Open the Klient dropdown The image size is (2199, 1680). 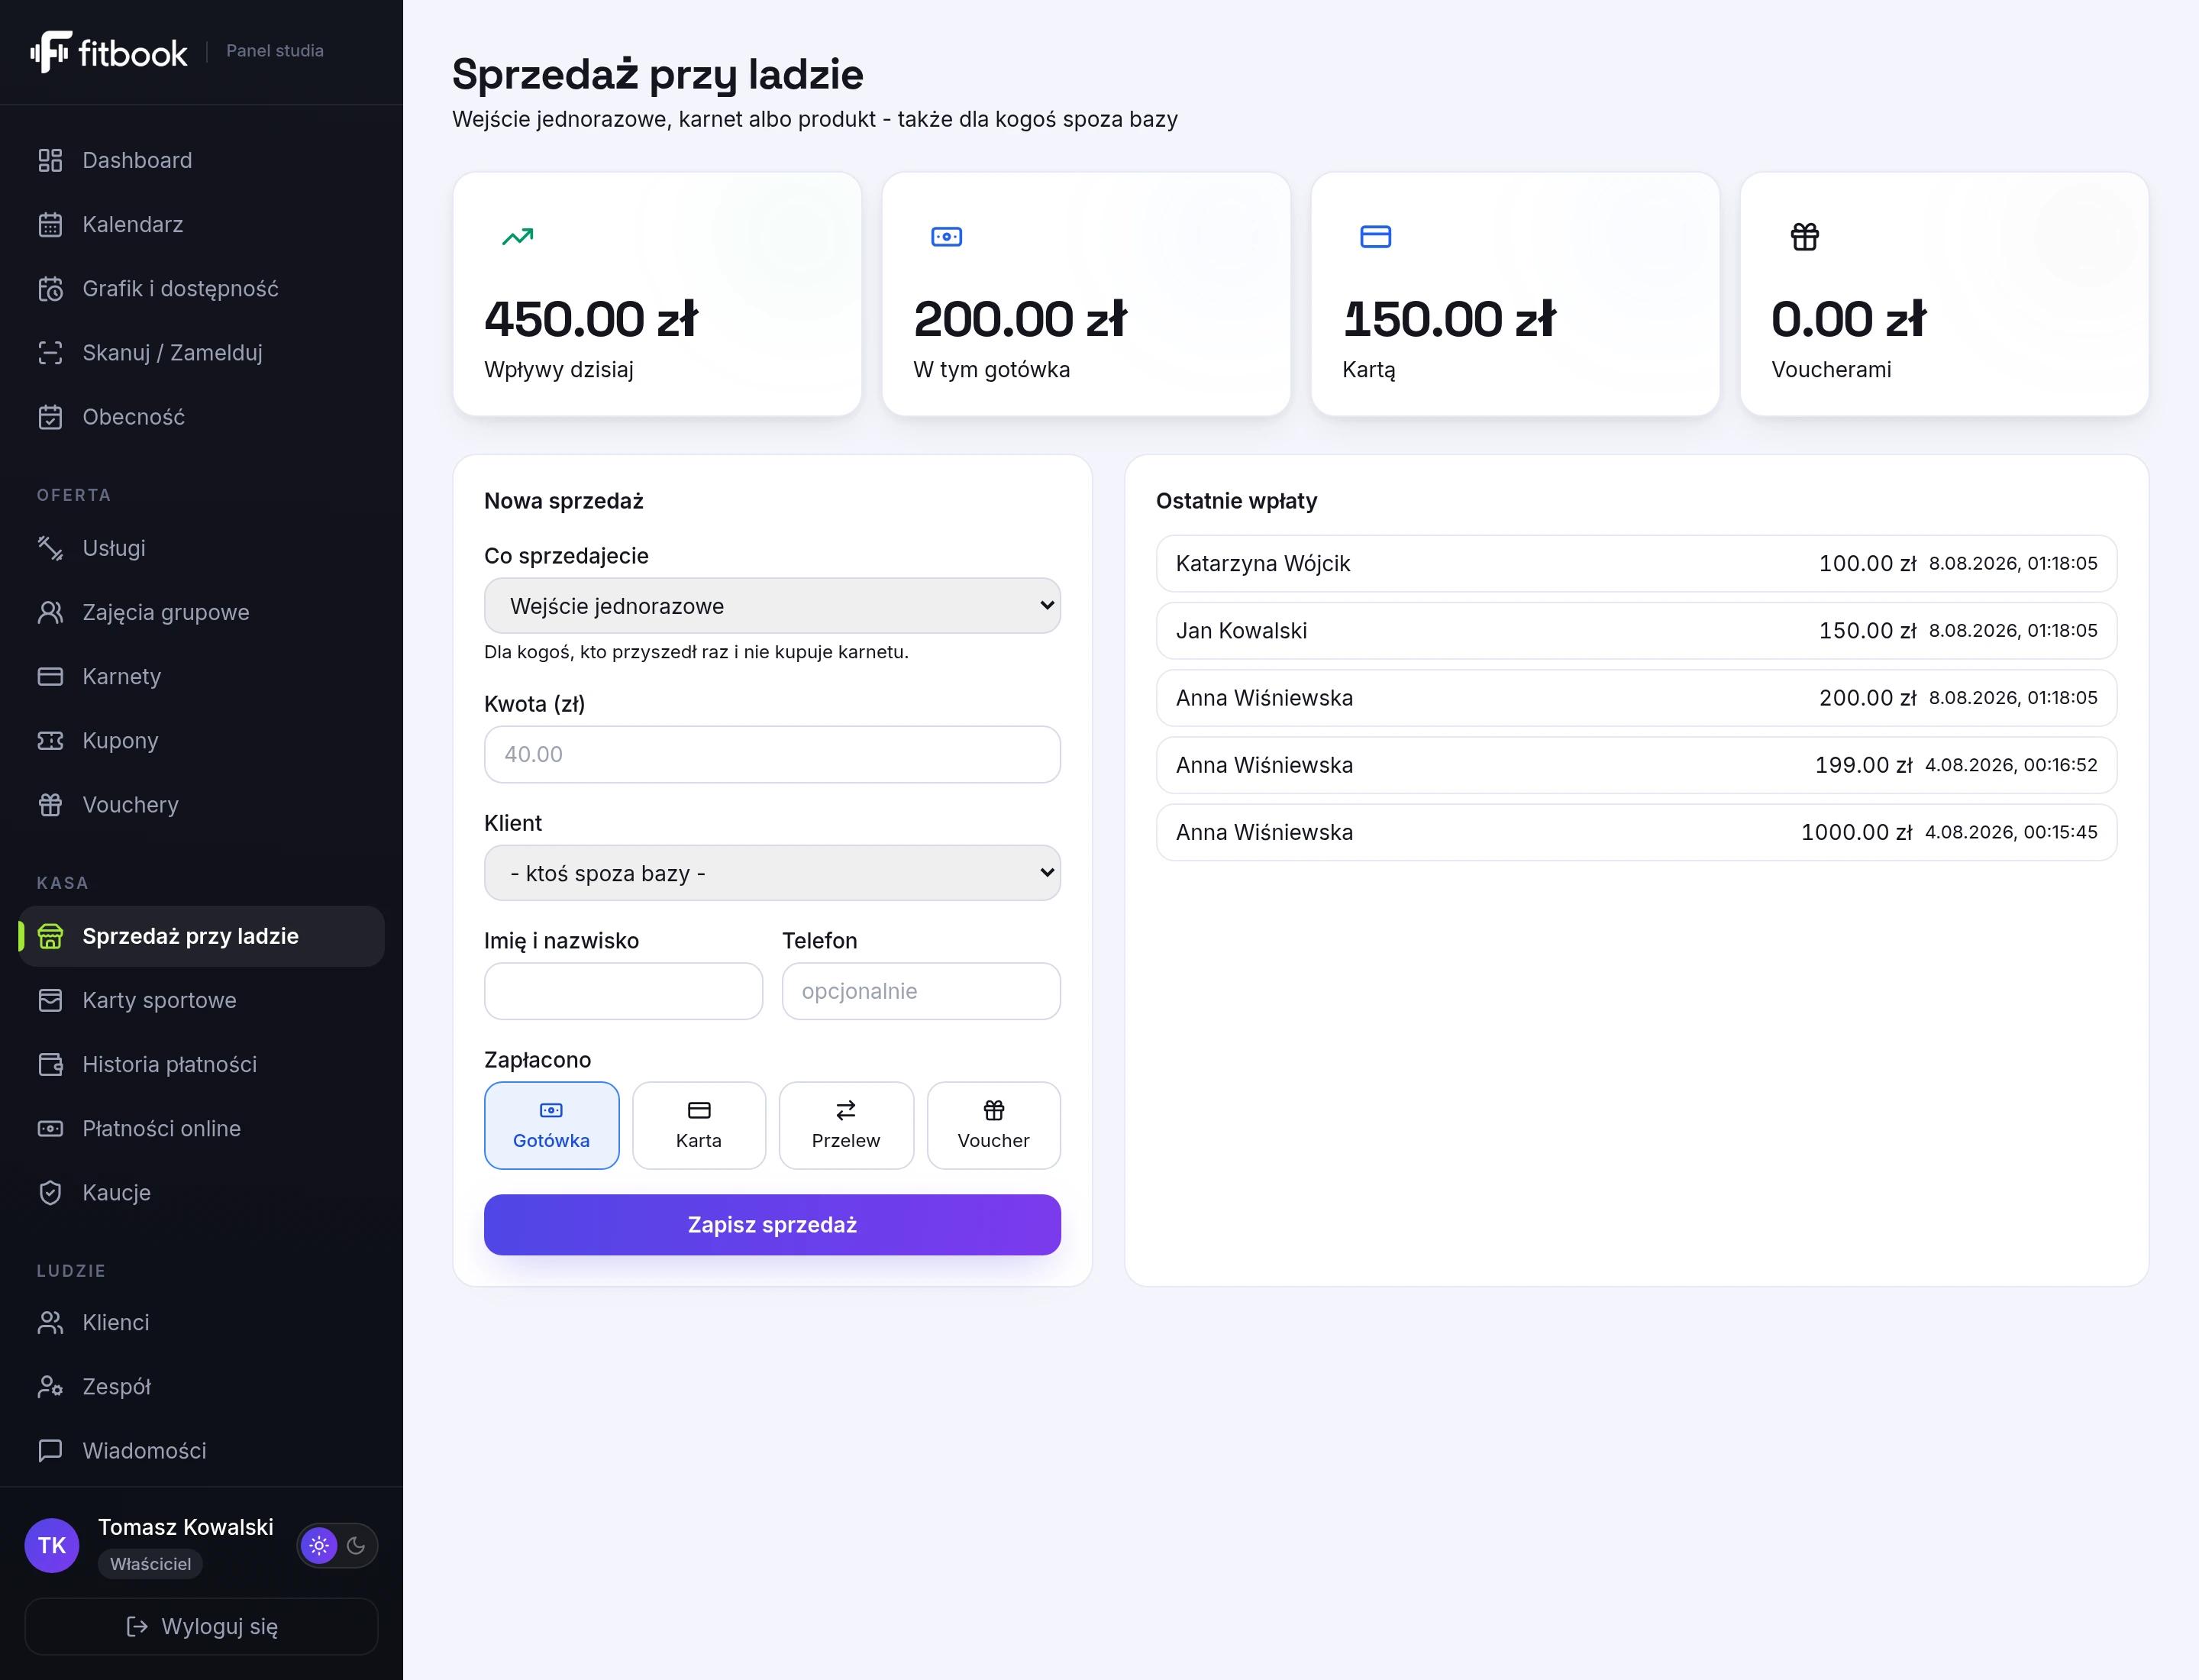click(772, 873)
